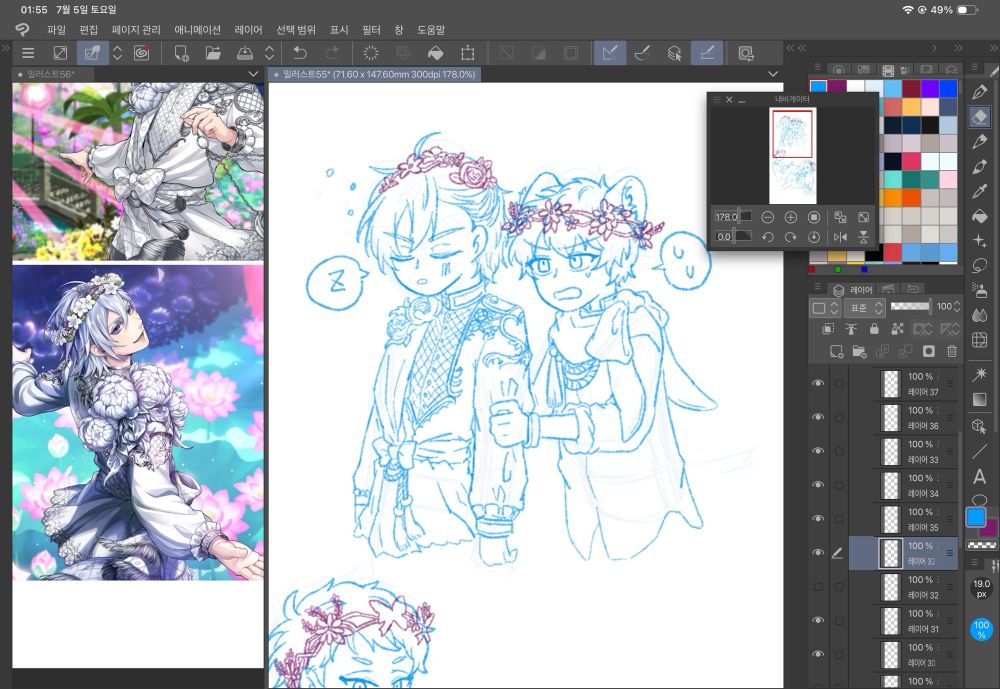Click the stepper arrows beside the highlighted pen-tablet icon
The image size is (1000, 689).
click(117, 53)
